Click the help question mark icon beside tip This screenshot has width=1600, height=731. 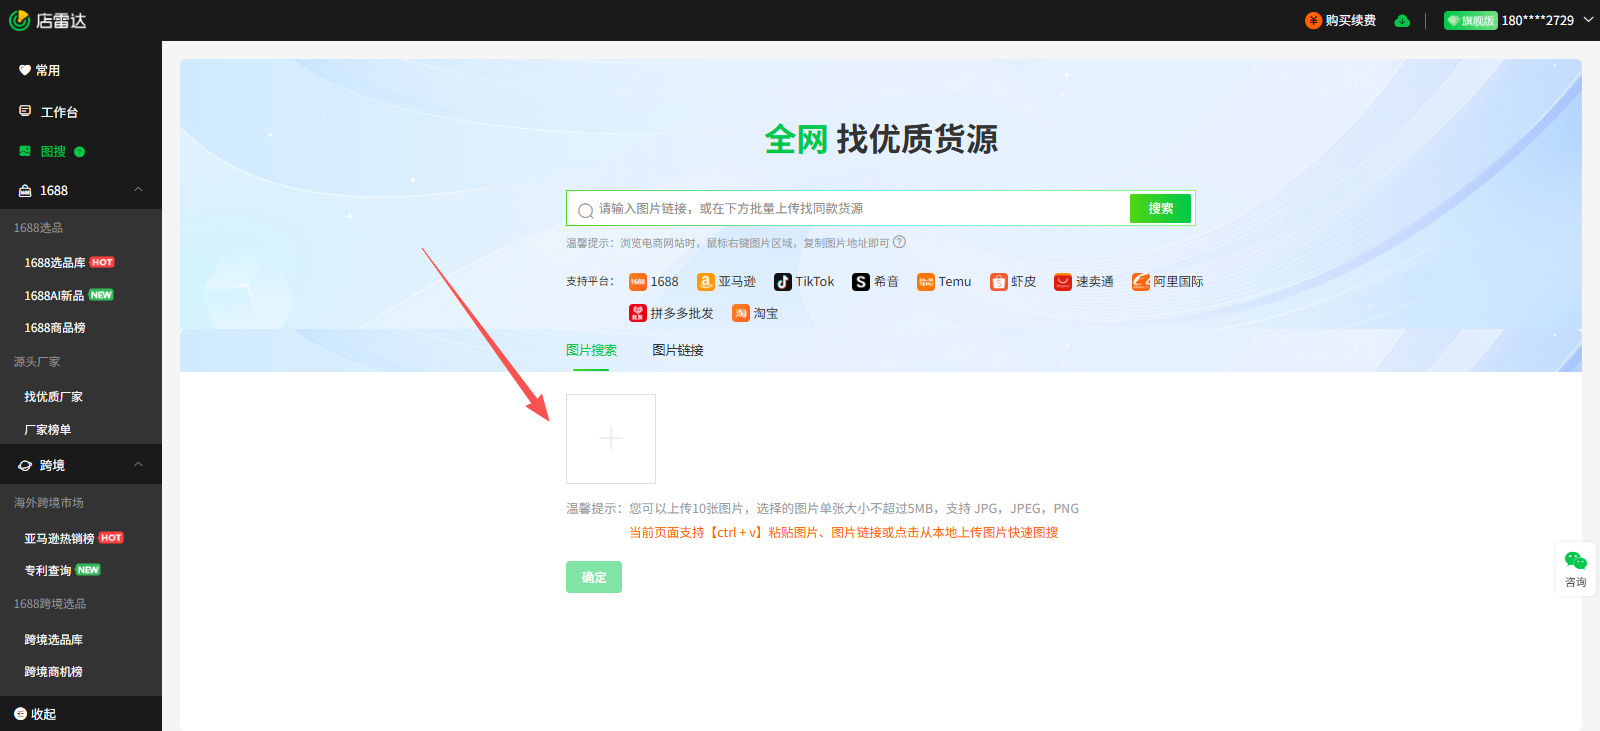pyautogui.click(x=899, y=242)
